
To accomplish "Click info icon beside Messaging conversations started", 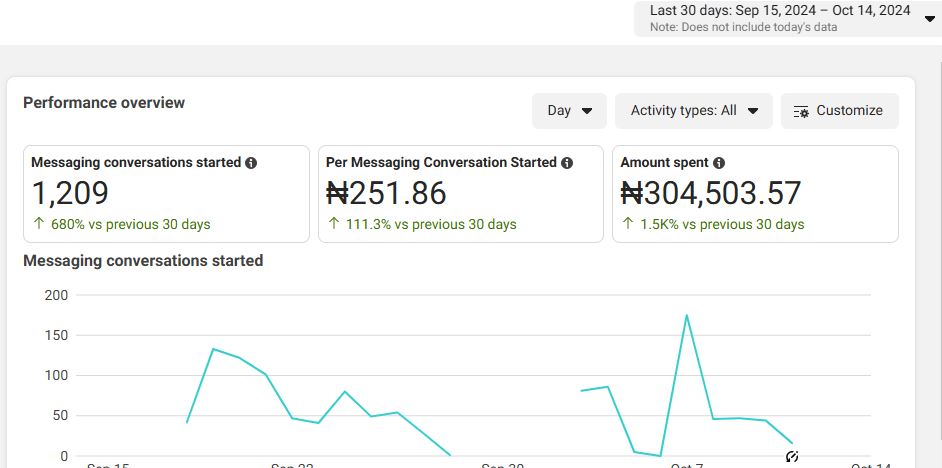I will point(251,163).
